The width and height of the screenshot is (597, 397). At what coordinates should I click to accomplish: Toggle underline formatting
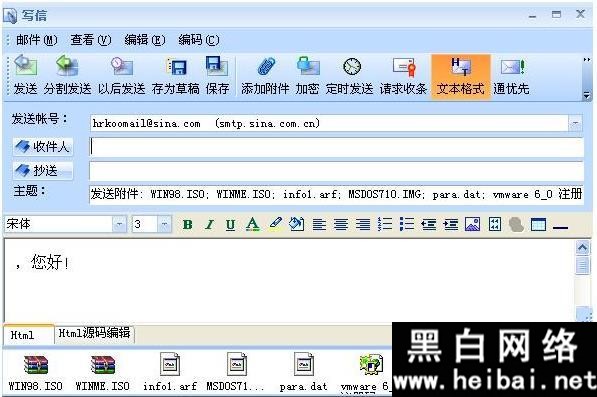click(x=230, y=225)
